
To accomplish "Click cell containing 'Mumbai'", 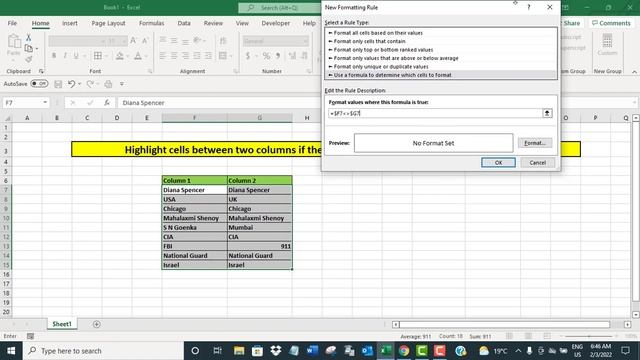I will tap(260, 227).
